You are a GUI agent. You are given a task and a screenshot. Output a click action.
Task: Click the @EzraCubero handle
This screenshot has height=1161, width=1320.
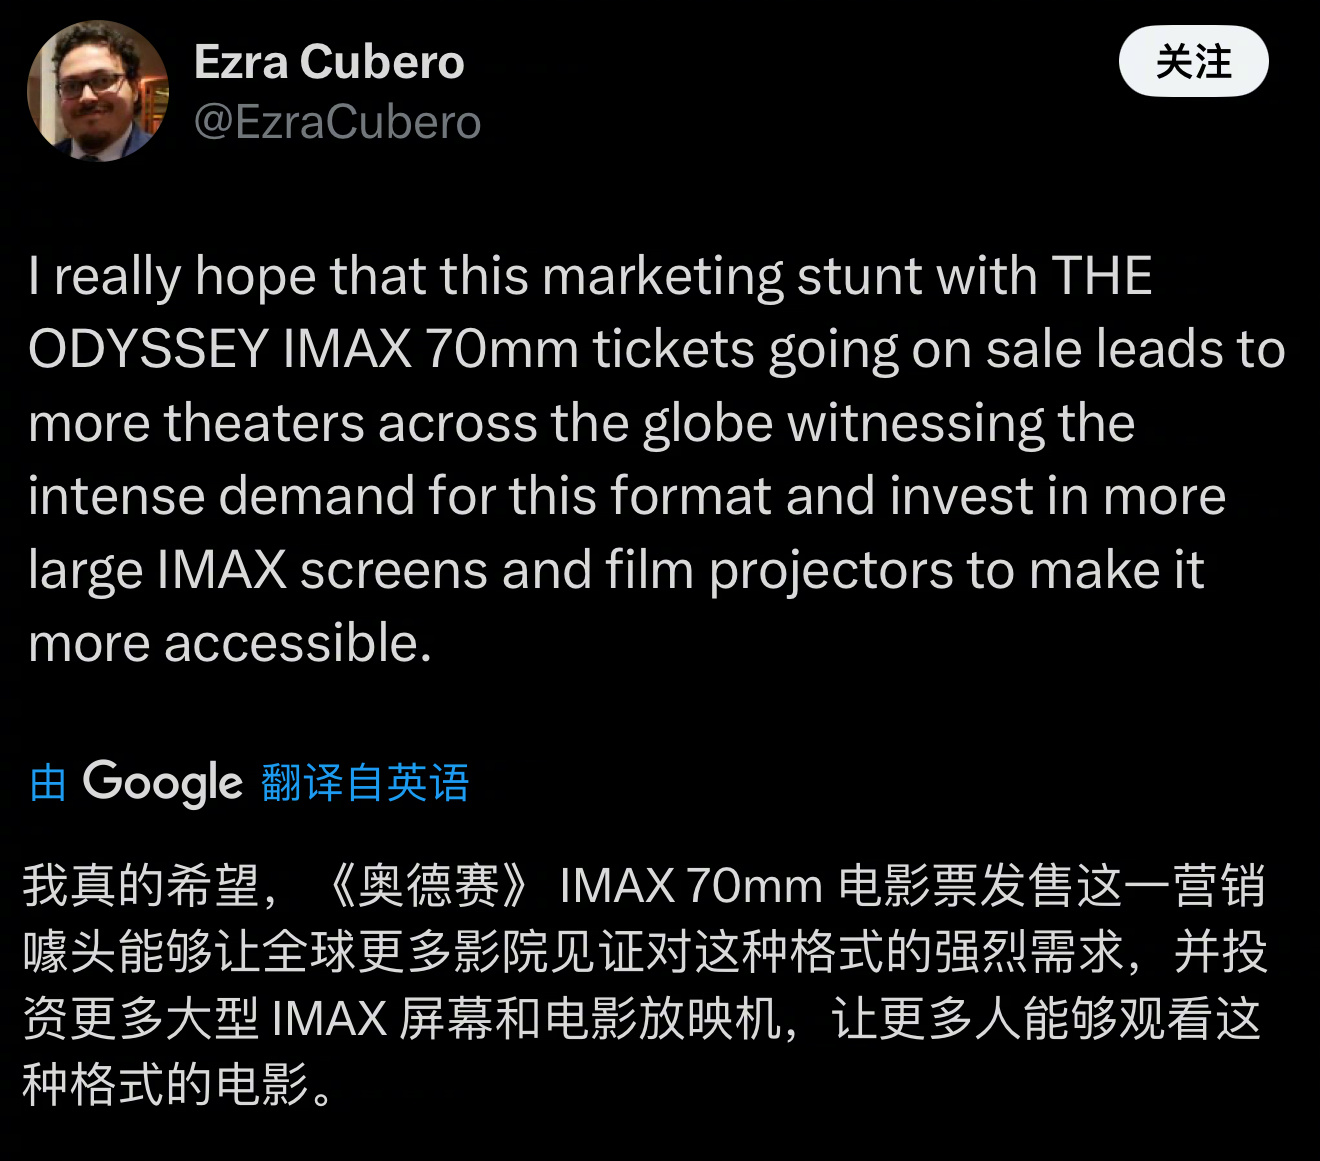tap(337, 123)
